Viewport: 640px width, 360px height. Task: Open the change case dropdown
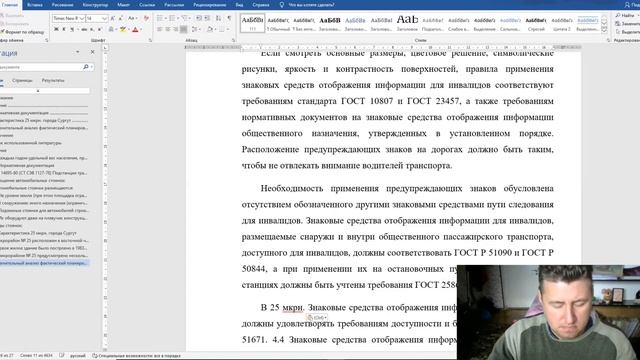132,18
